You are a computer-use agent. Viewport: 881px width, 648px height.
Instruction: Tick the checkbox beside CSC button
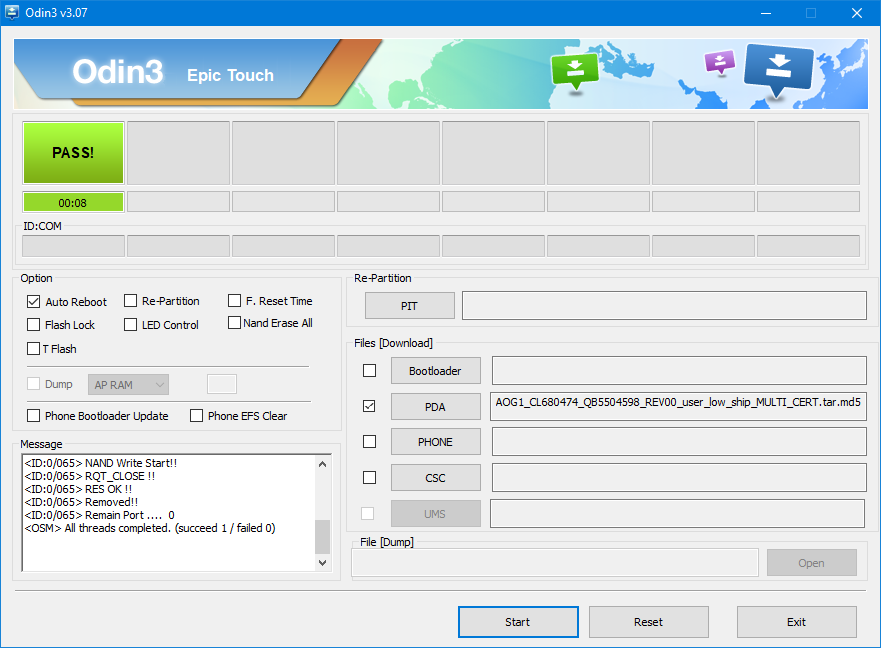pyautogui.click(x=369, y=477)
